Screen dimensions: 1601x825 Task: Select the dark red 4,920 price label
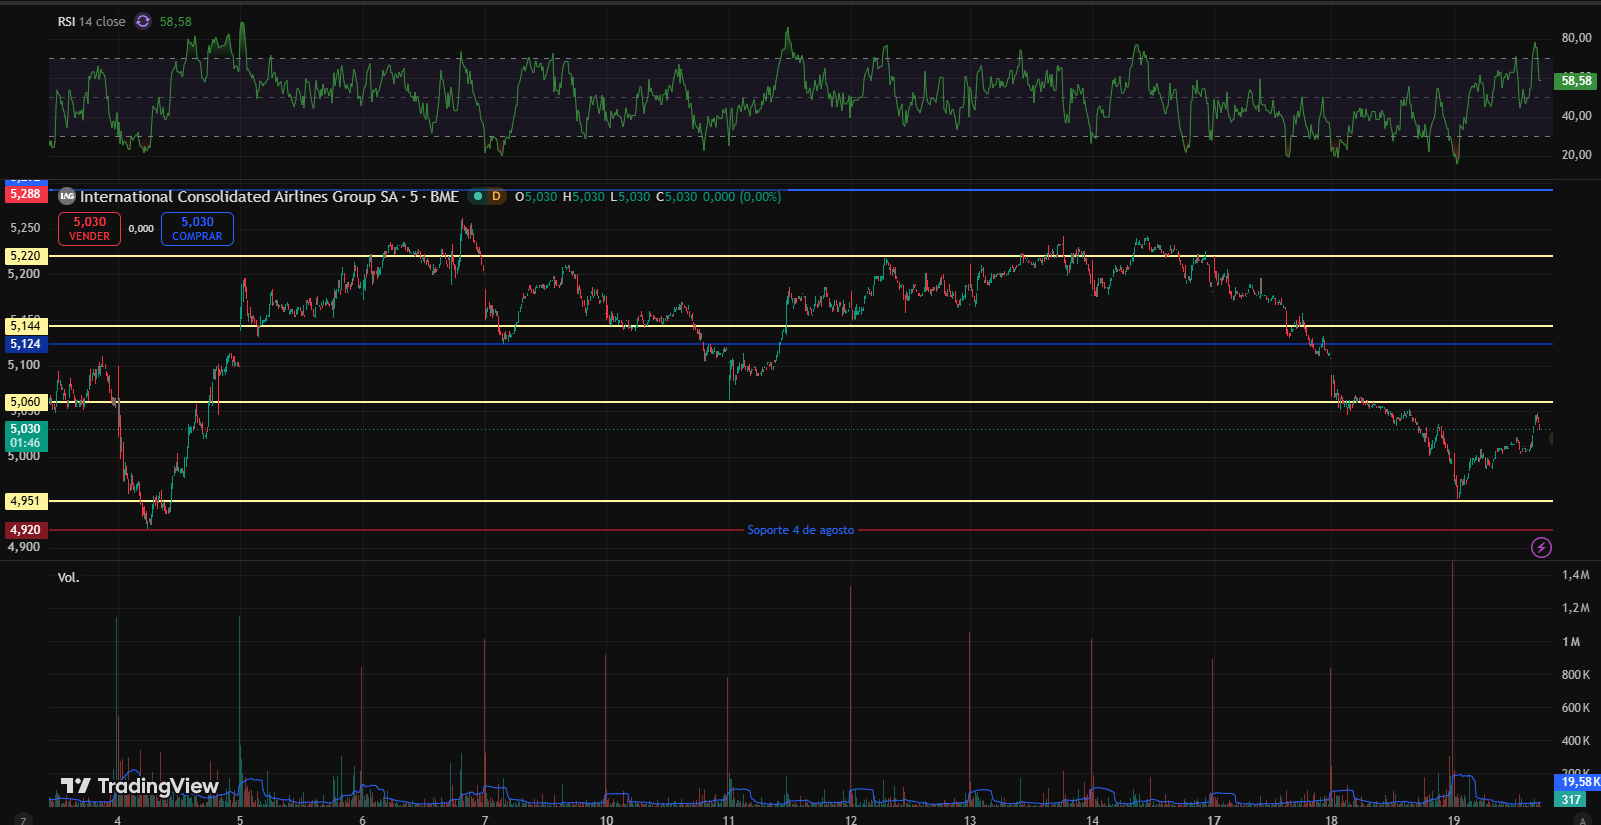25,530
